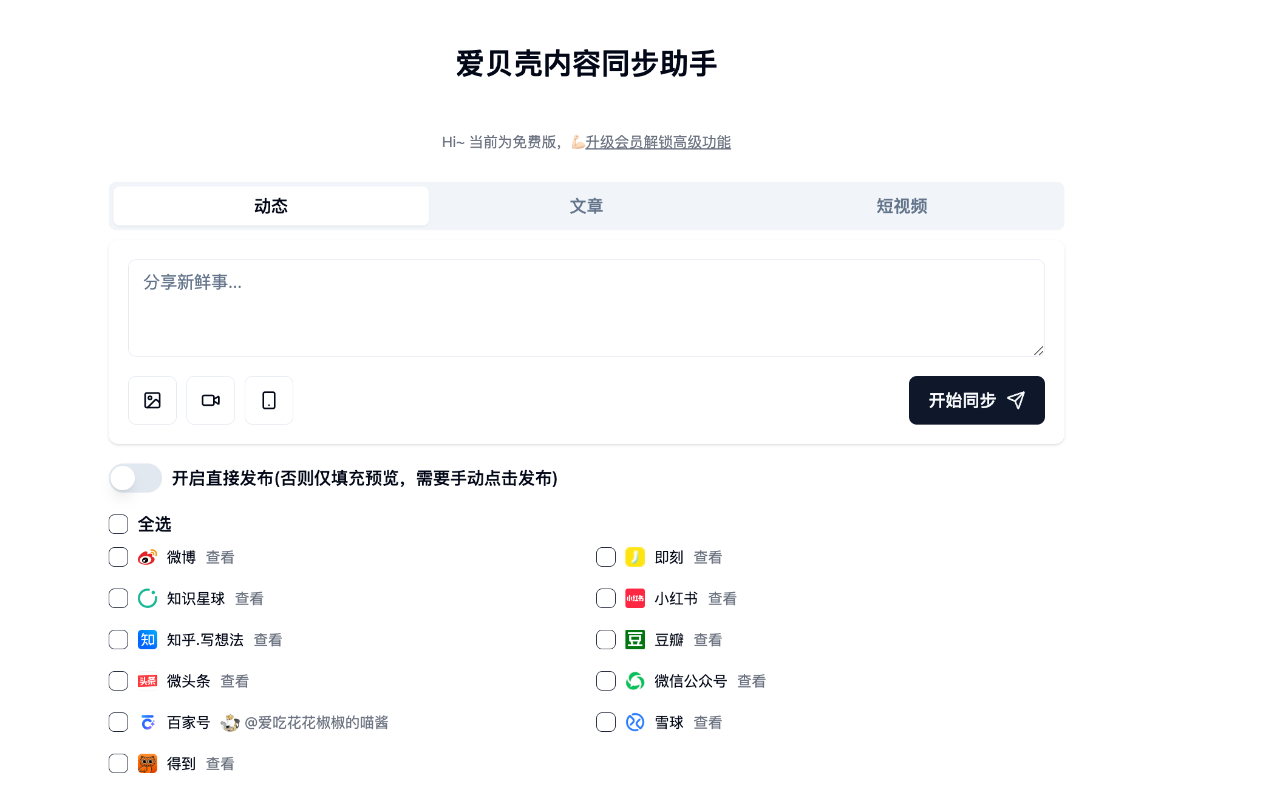The height and width of the screenshot is (800, 1280).
Task: Check the 知识星球 checkbox
Action: coord(118,598)
